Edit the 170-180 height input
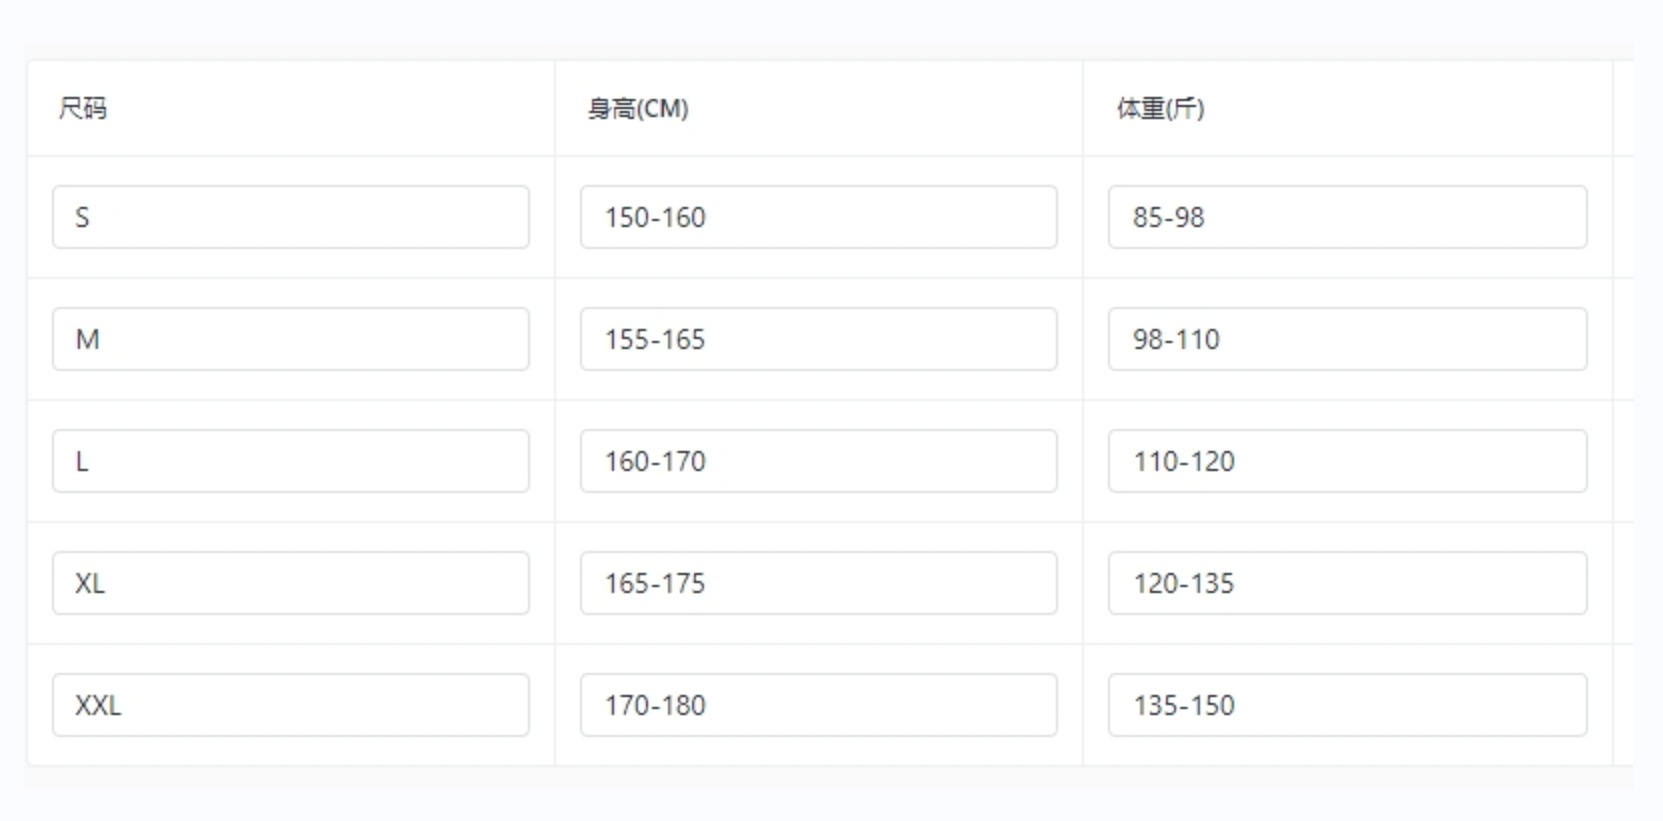The image size is (1663, 821). (818, 705)
